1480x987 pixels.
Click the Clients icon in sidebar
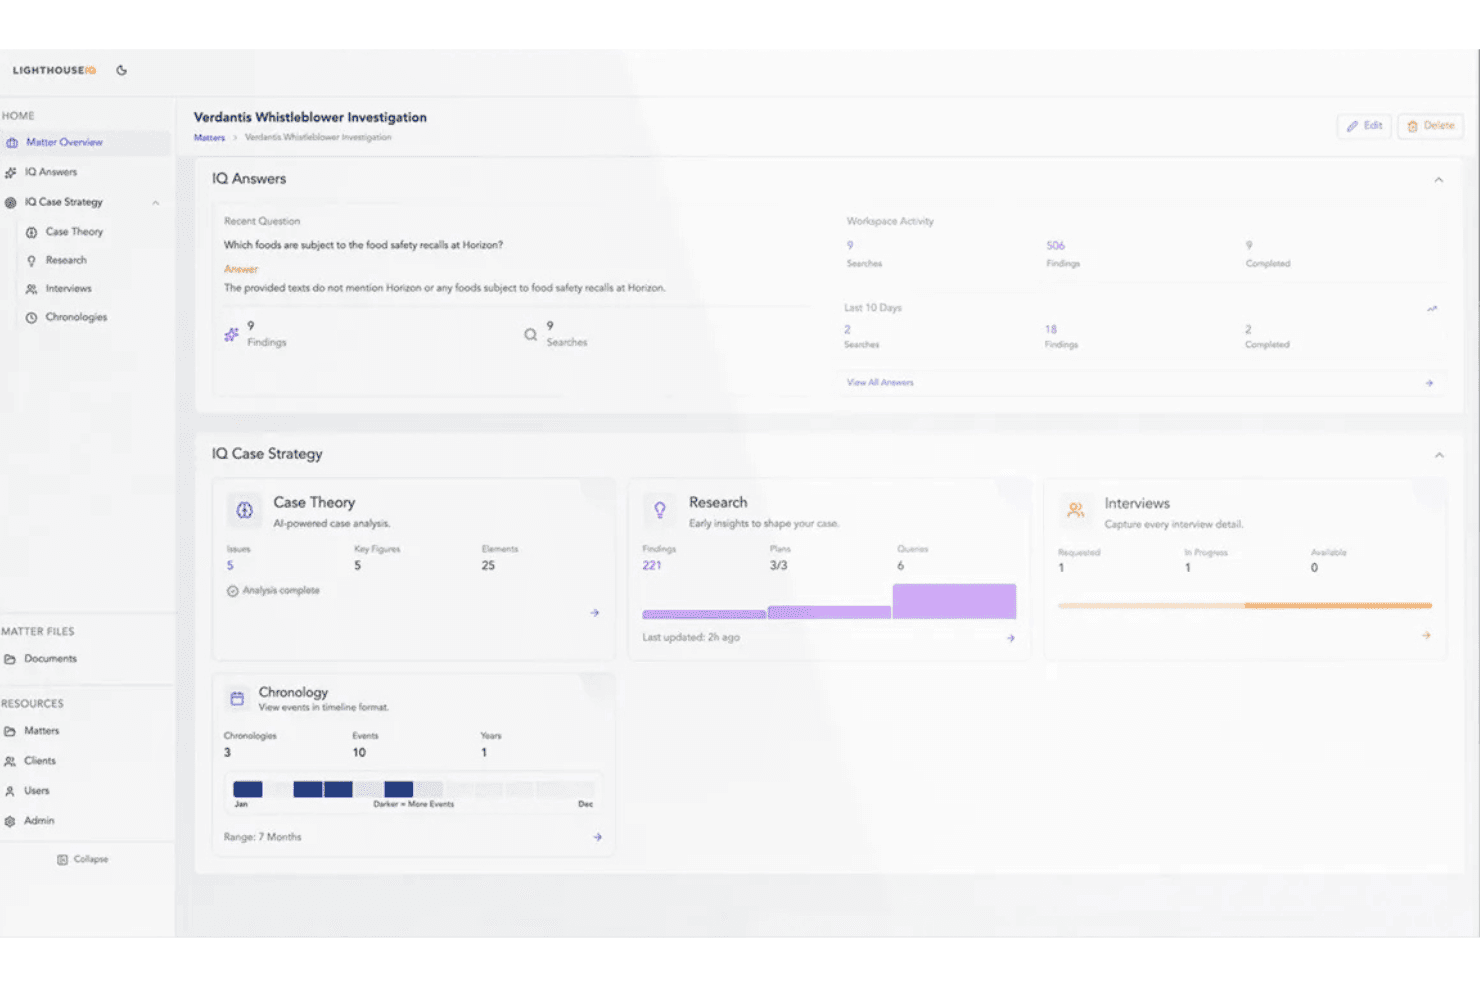(10, 761)
